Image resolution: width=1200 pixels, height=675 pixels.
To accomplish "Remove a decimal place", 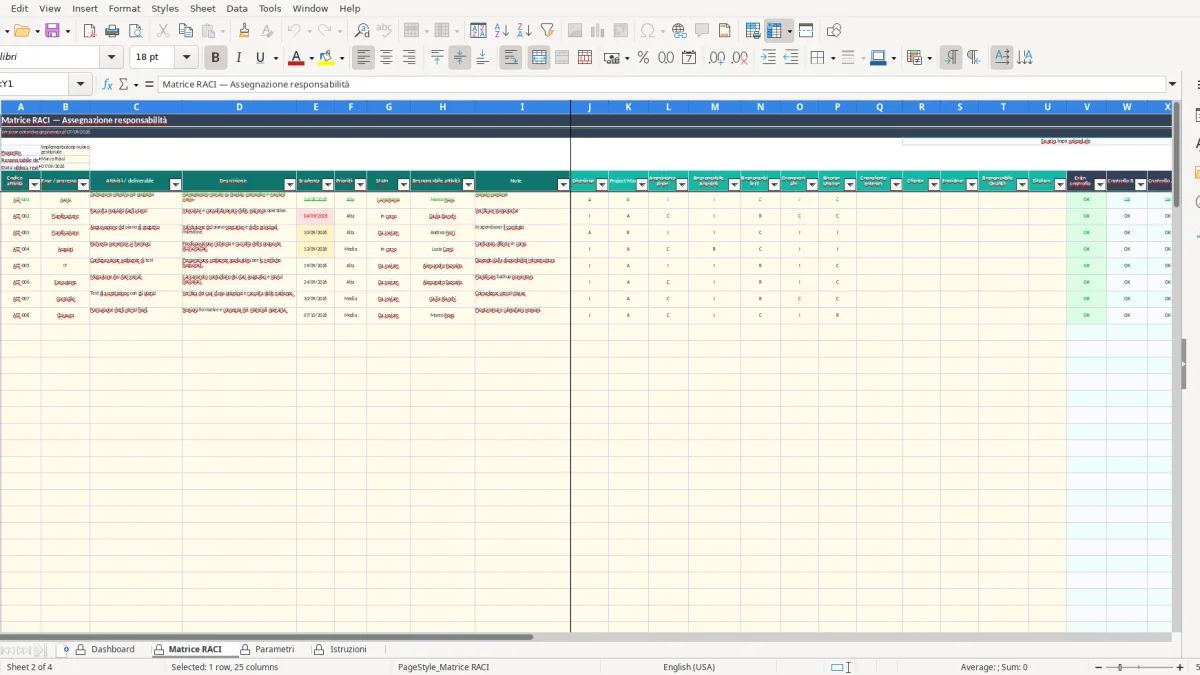I will click(740, 58).
